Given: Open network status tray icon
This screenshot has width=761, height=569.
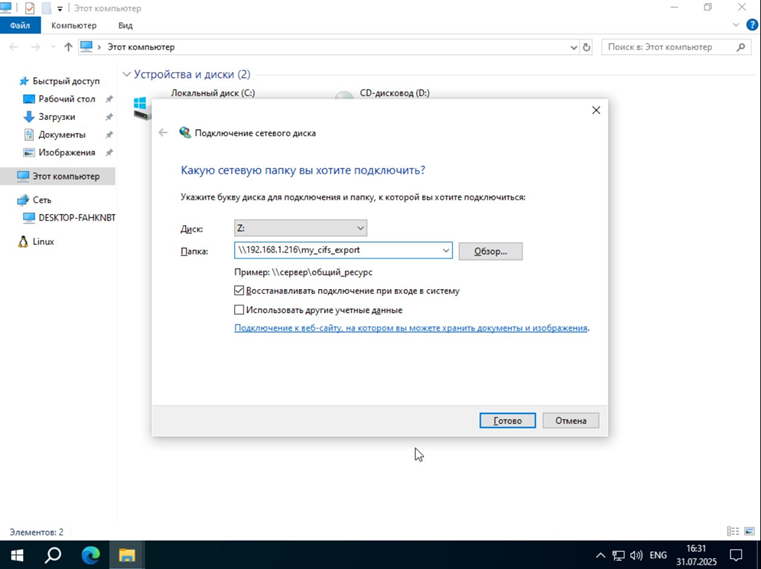Looking at the screenshot, I should point(618,555).
